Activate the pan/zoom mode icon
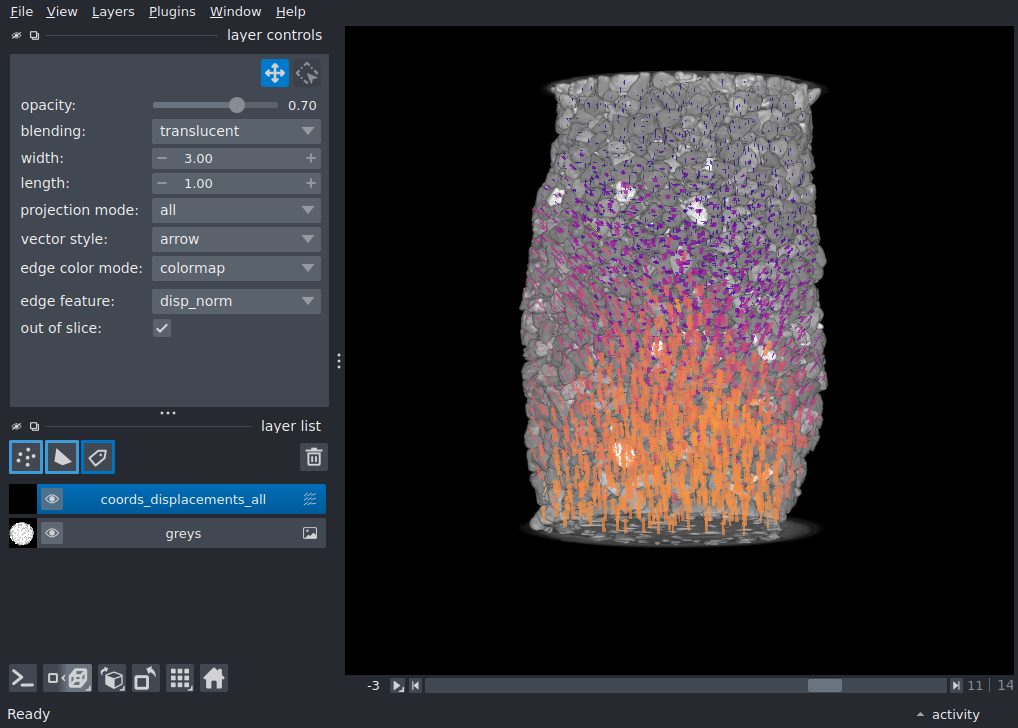 [275, 73]
